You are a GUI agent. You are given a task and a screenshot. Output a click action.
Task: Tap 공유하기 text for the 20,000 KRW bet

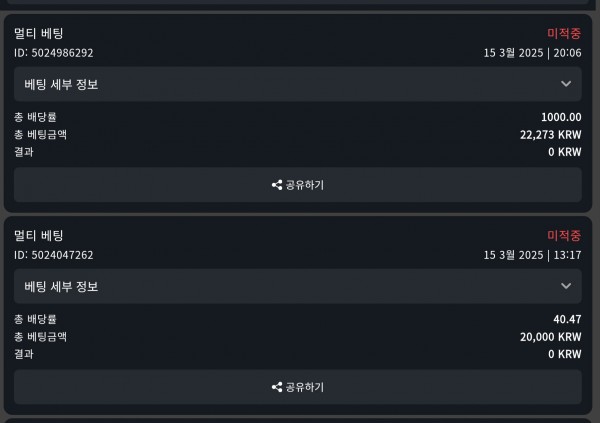click(305, 387)
